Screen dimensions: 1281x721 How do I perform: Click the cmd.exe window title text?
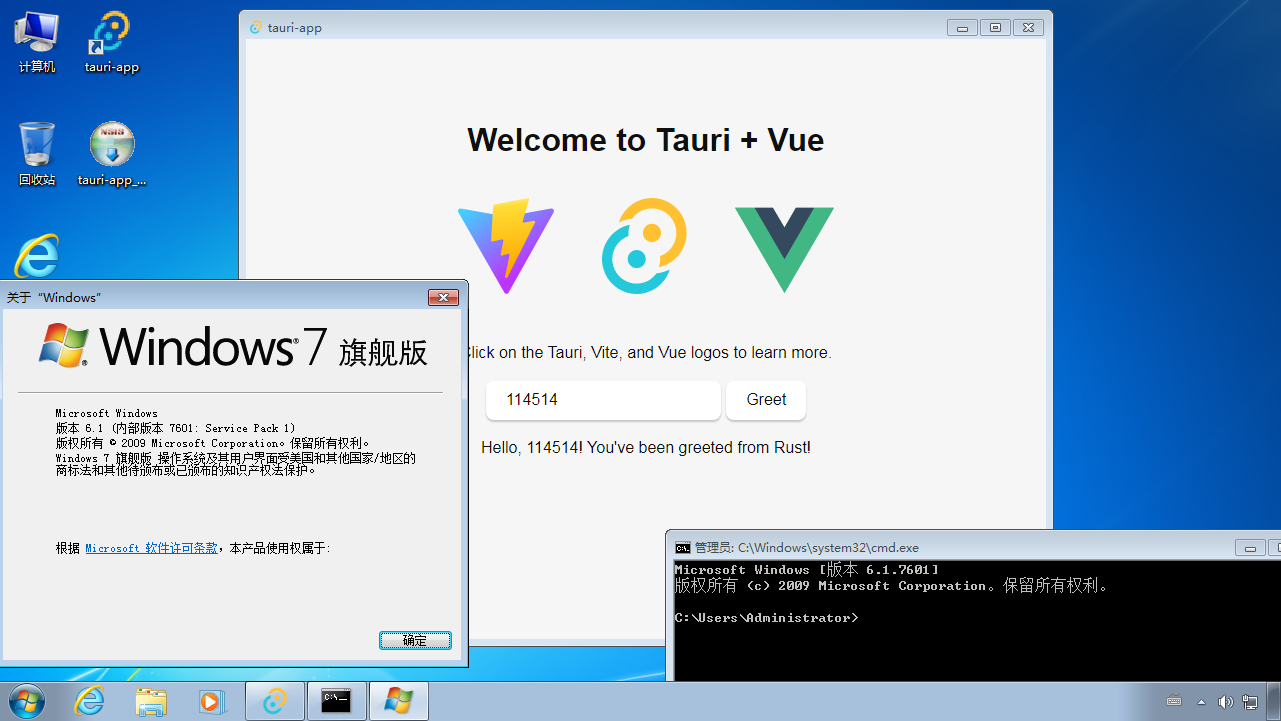807,547
